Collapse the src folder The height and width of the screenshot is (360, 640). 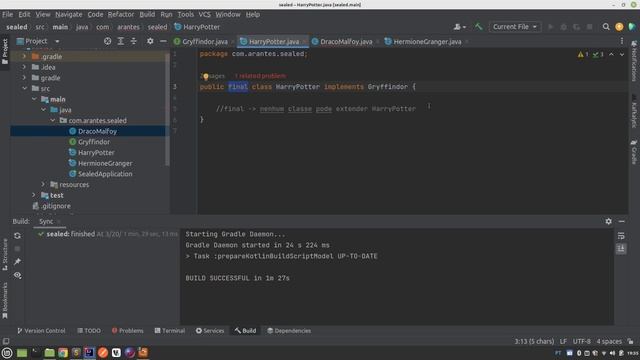25,88
